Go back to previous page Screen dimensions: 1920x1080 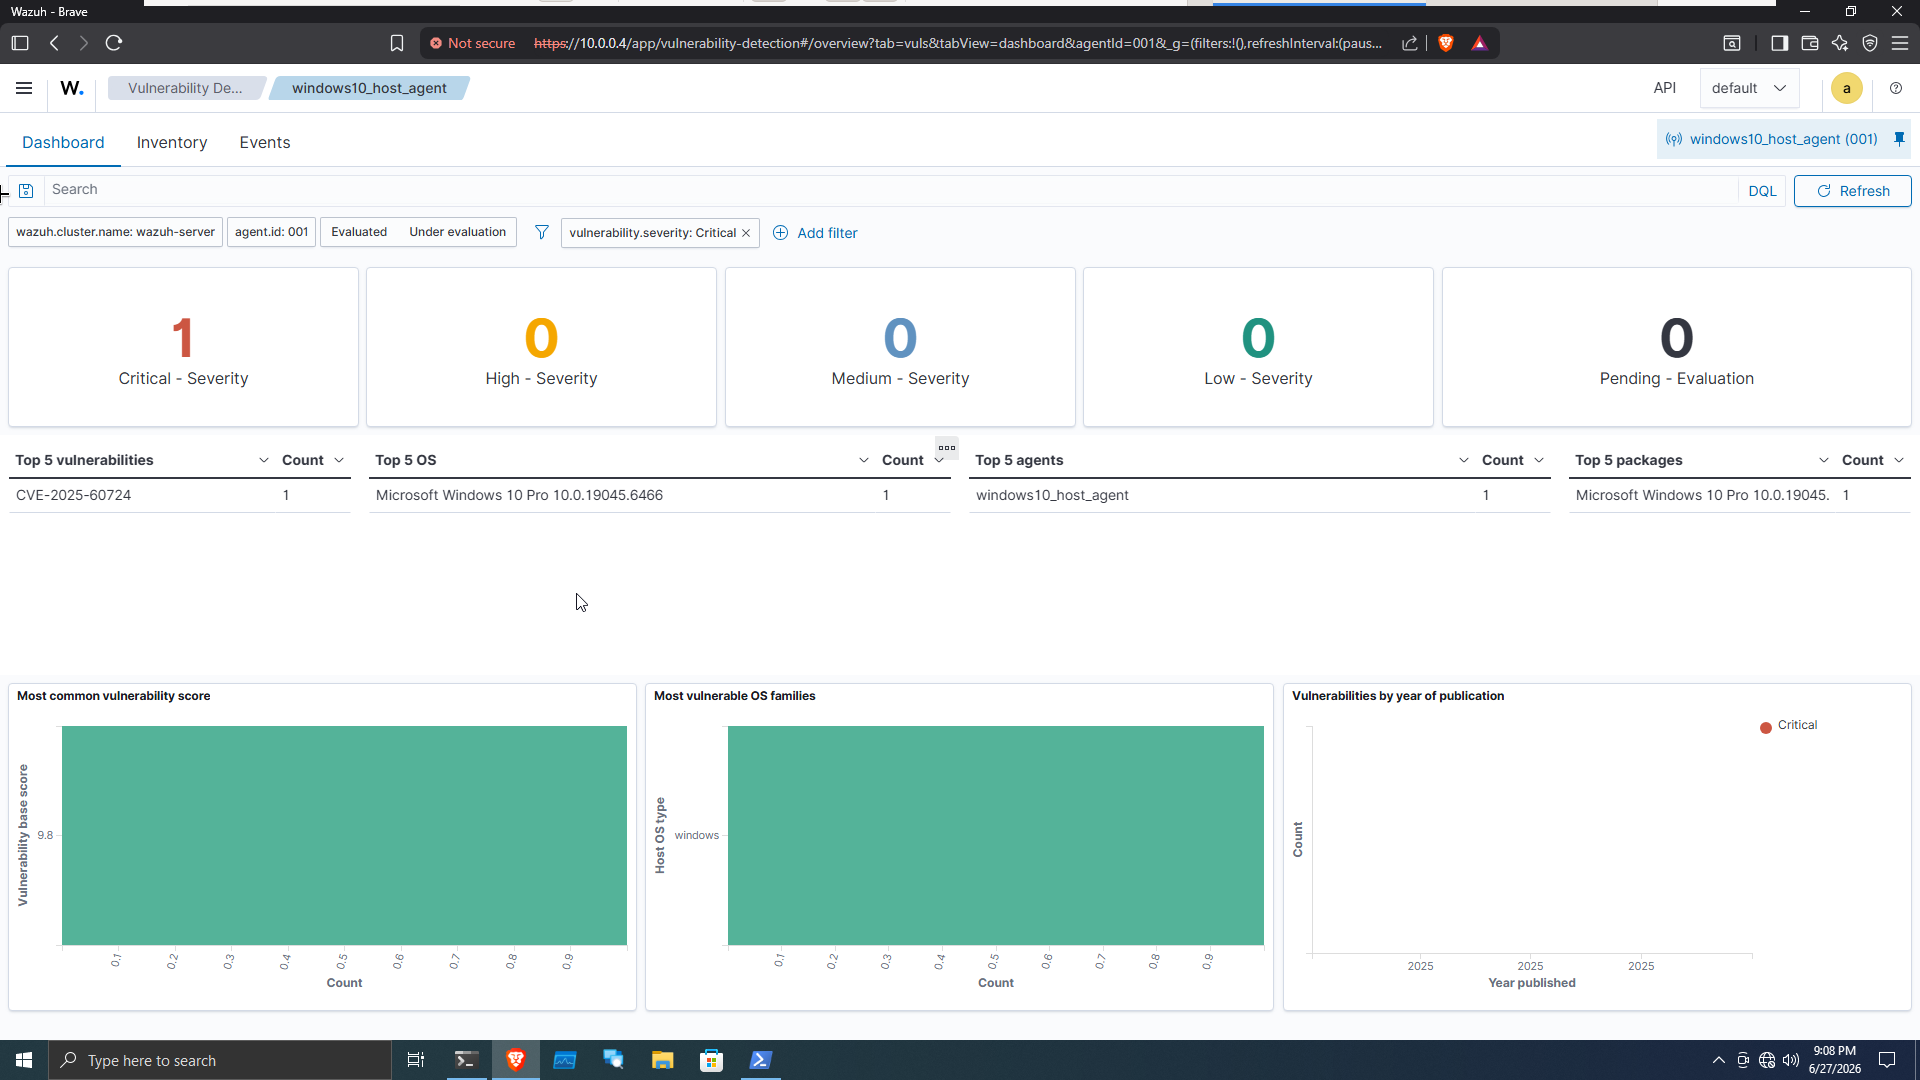point(55,43)
